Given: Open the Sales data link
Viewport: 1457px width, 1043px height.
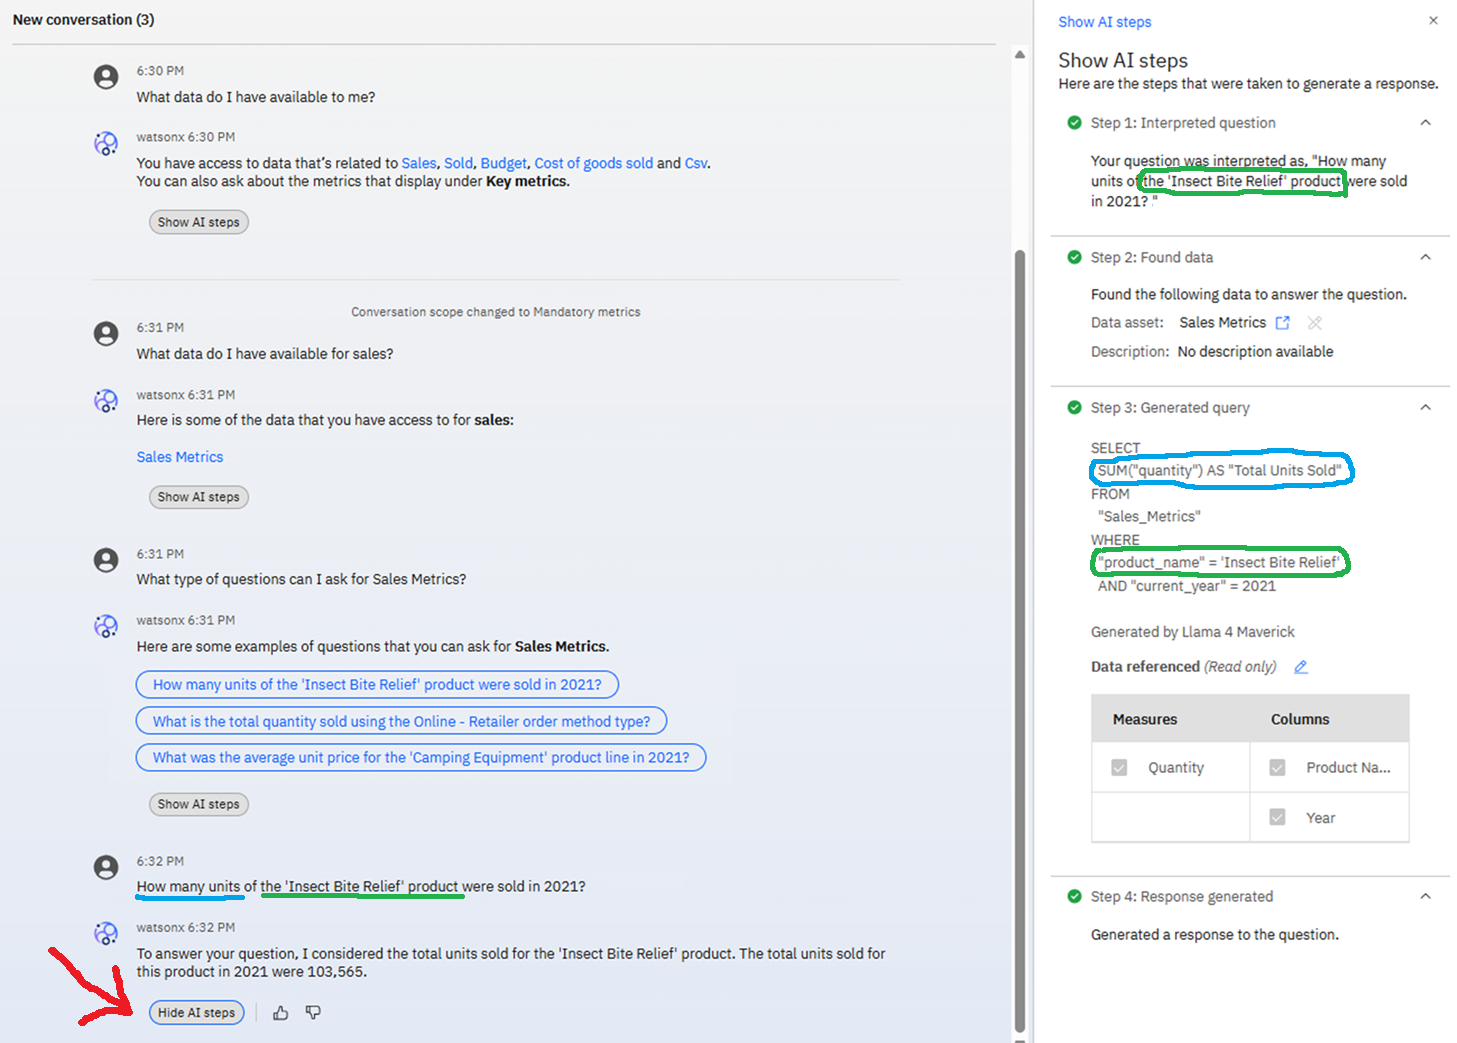Looking at the screenshot, I should click(419, 163).
